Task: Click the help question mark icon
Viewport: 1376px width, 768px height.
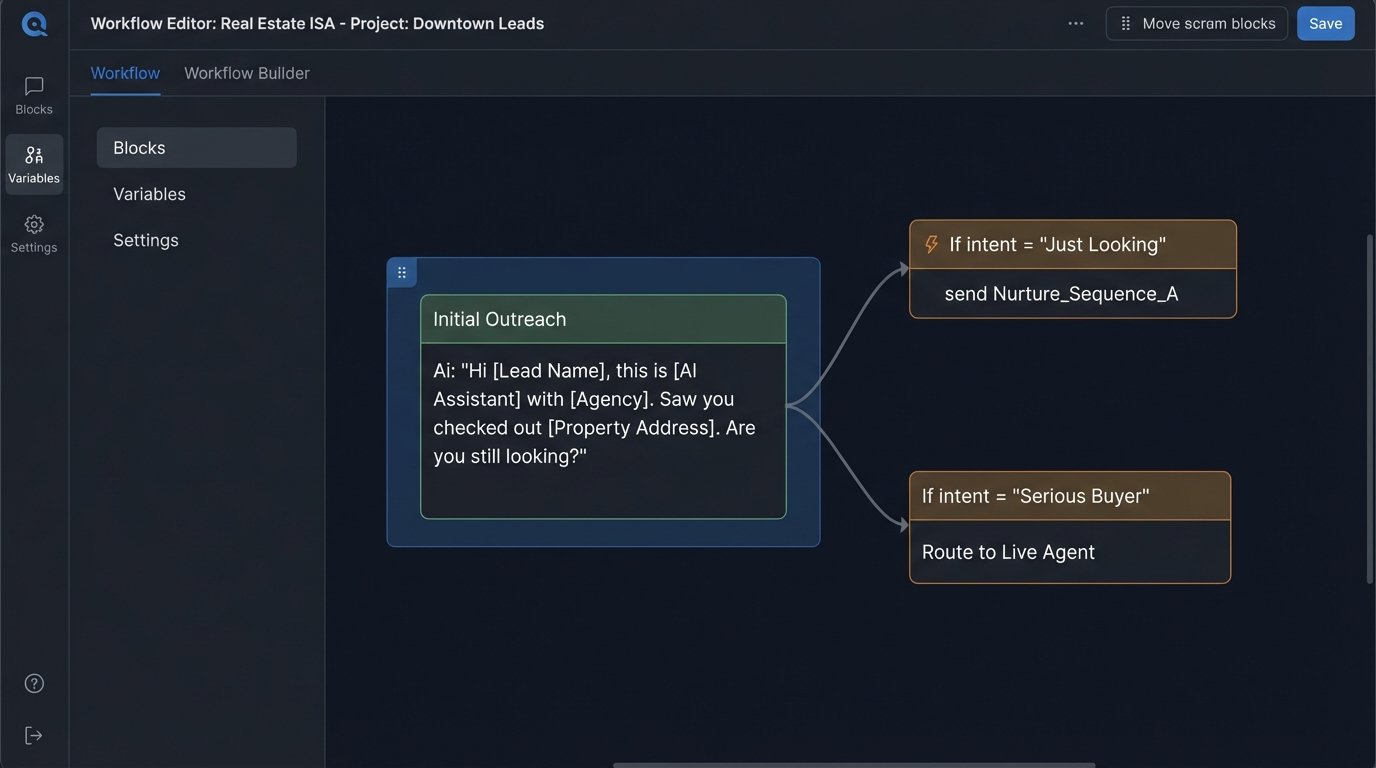Action: pos(33,682)
